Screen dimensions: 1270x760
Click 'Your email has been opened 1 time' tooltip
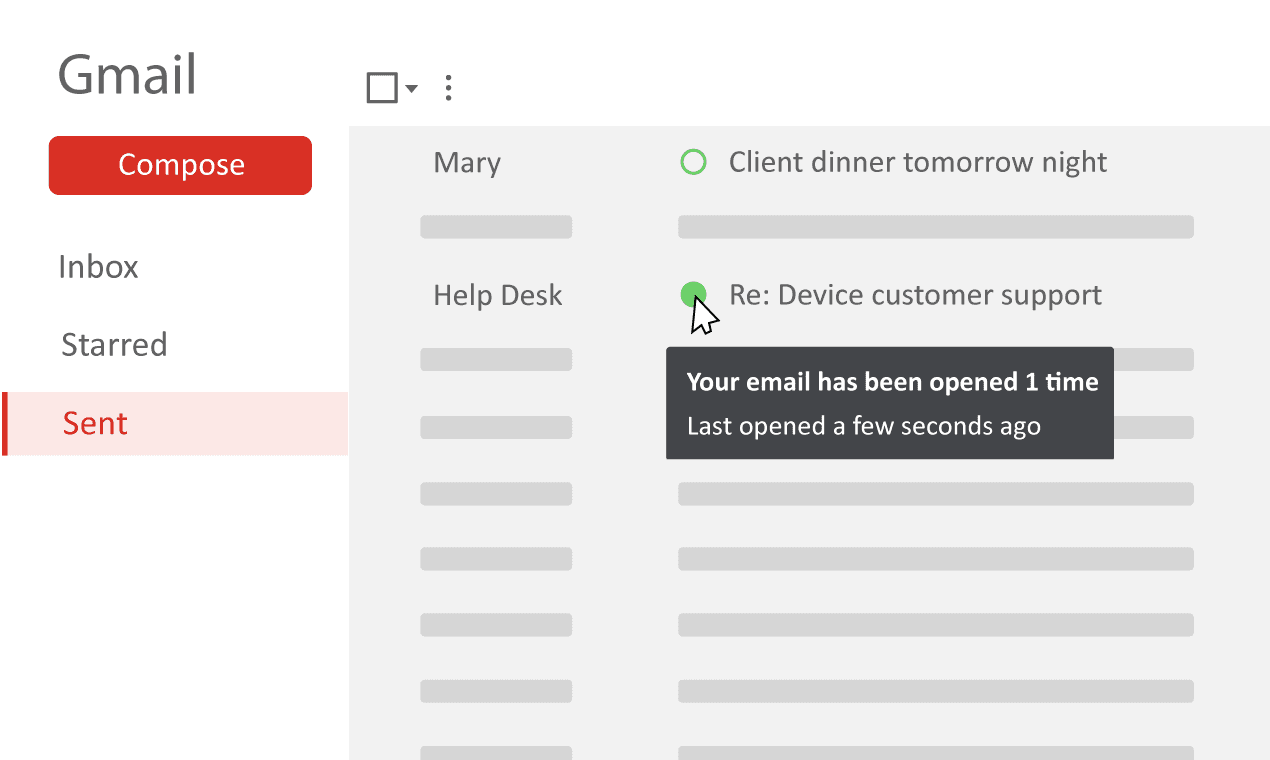click(x=892, y=382)
